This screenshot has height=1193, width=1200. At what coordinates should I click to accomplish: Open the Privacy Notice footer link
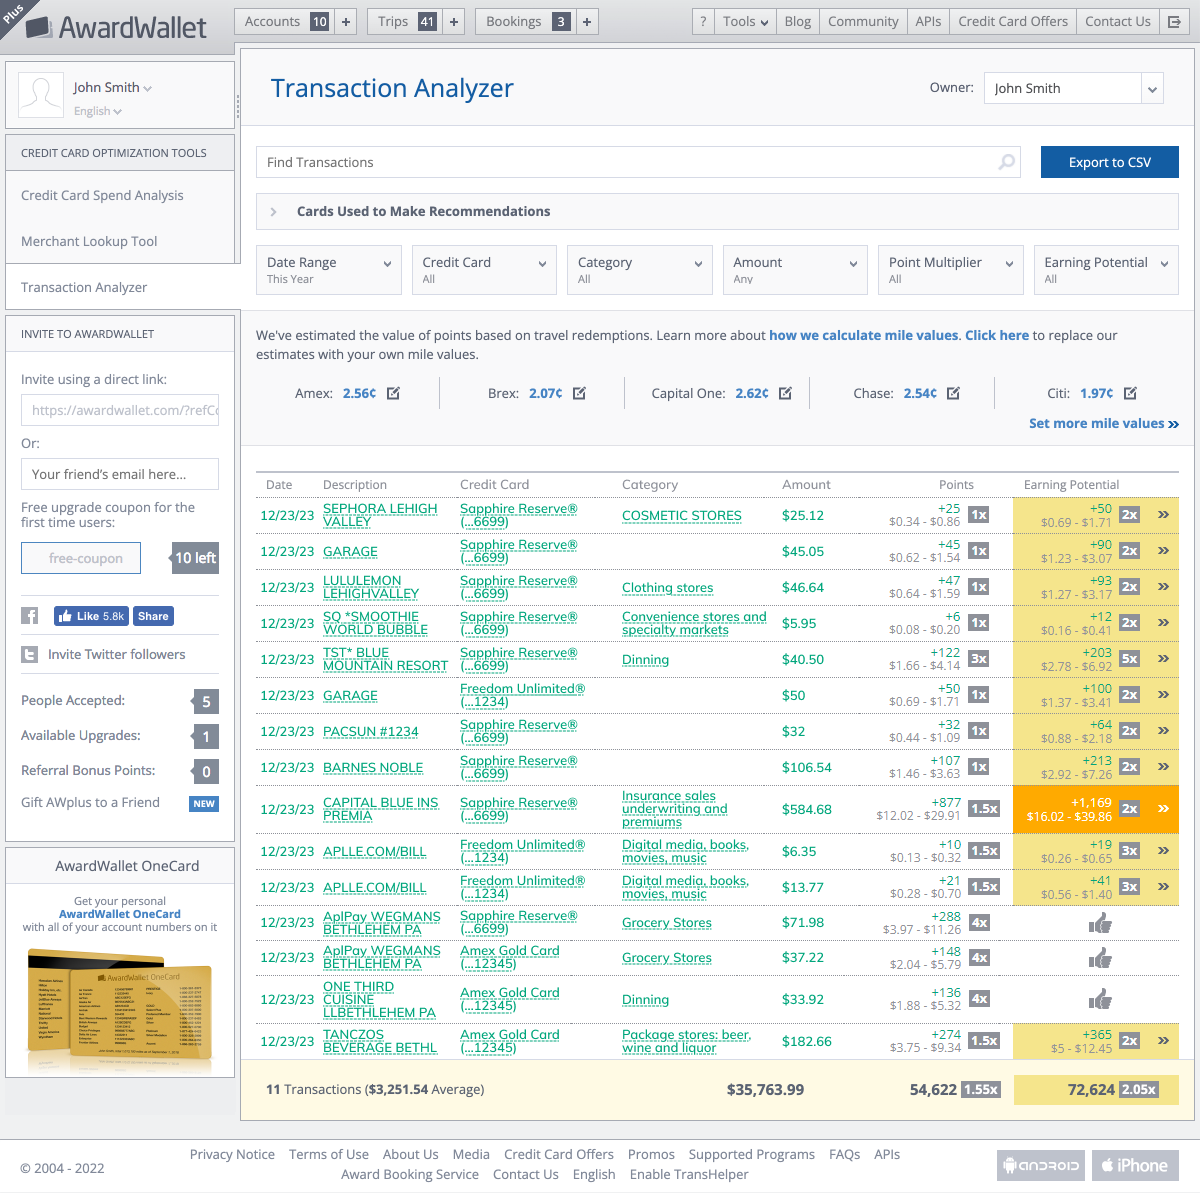click(x=232, y=1154)
